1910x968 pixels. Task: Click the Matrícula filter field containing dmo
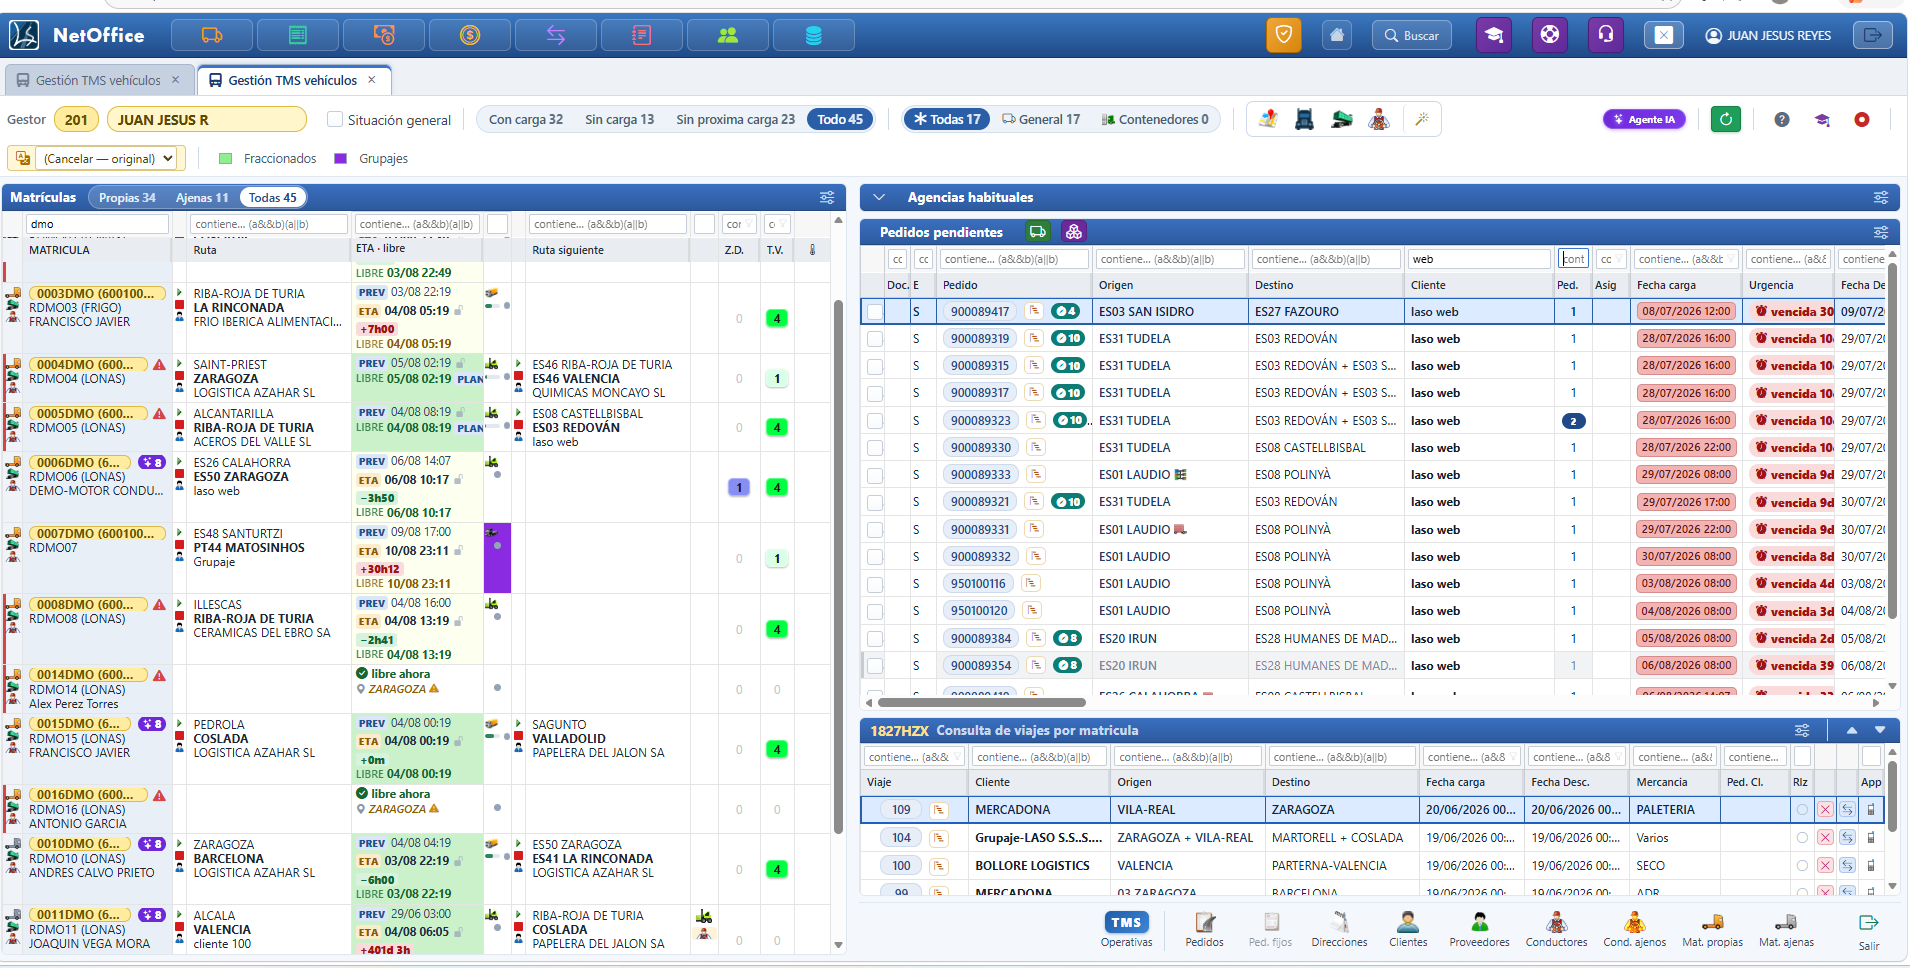(98, 224)
